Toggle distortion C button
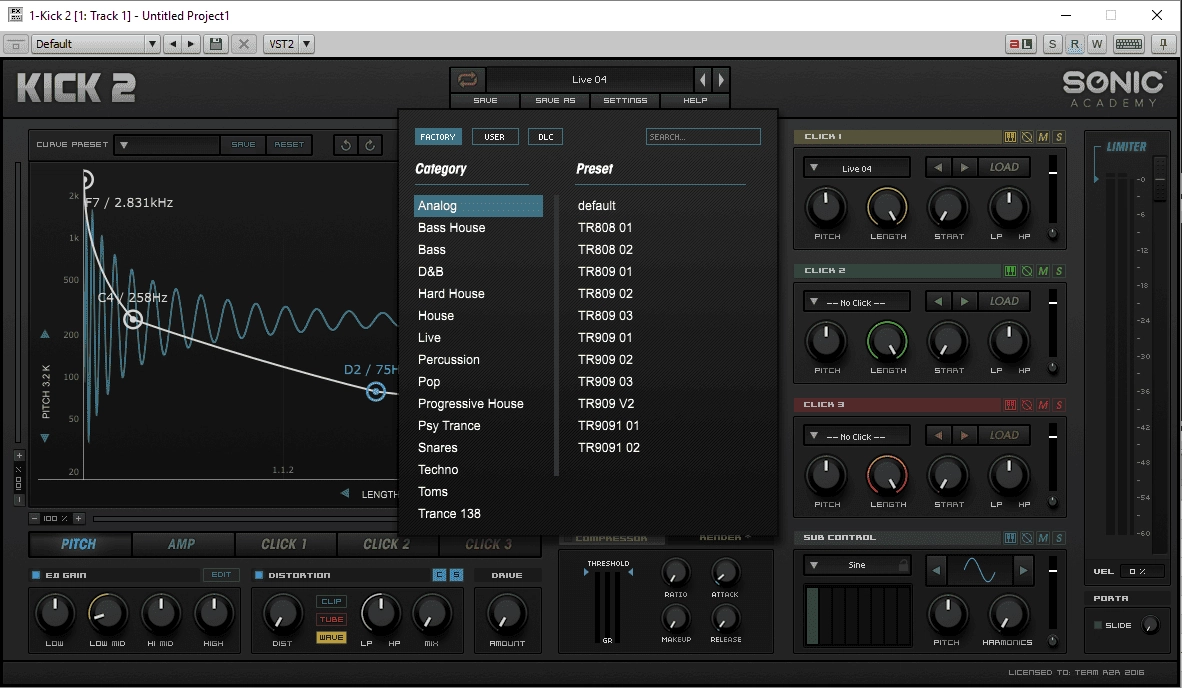 tap(439, 575)
